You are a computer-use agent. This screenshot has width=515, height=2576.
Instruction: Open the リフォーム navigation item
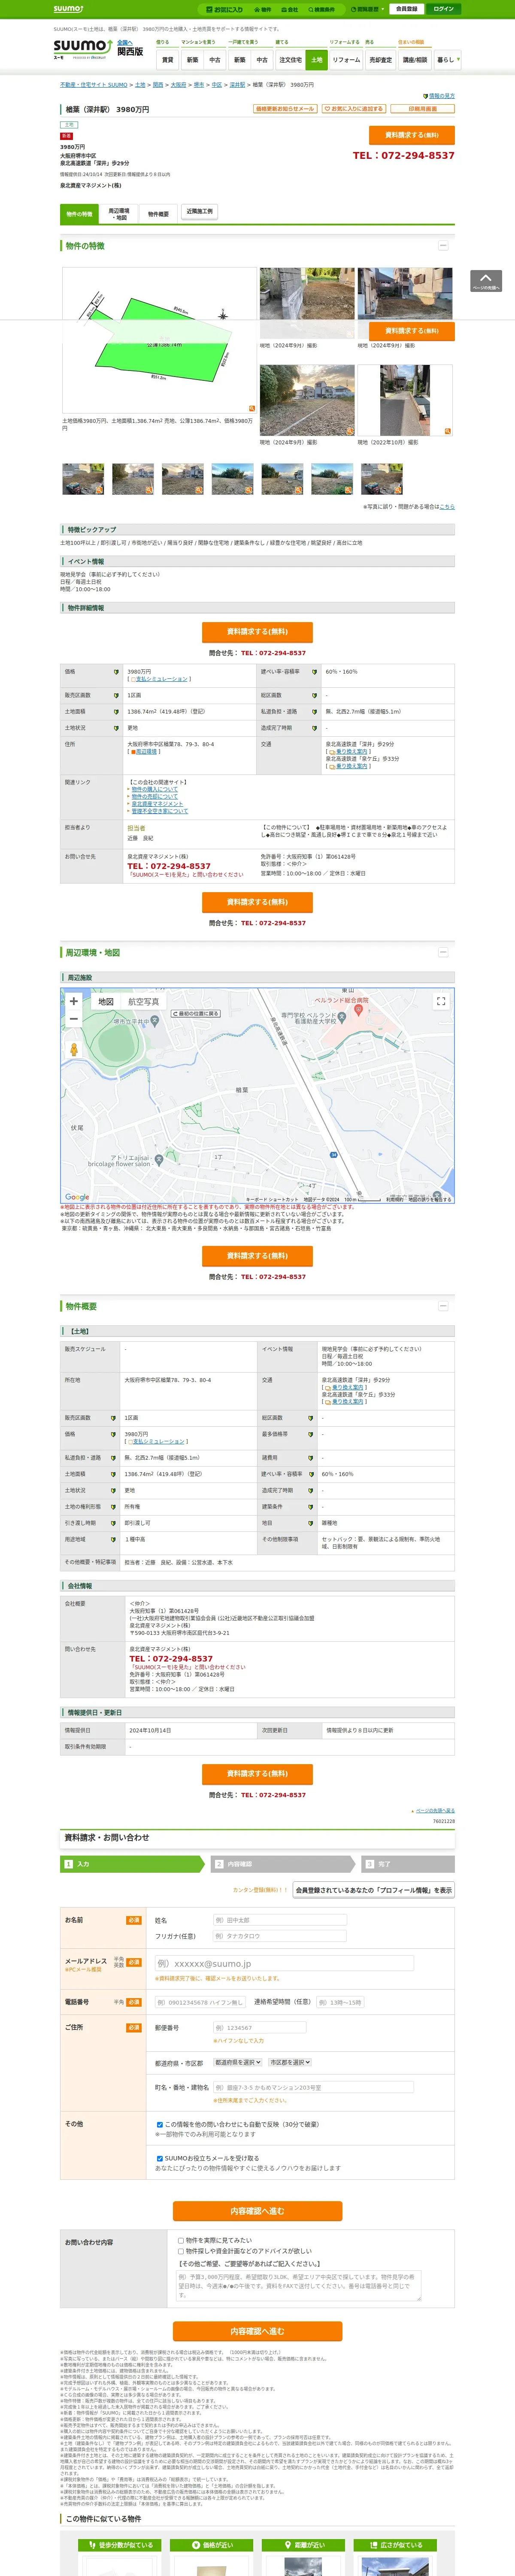346,60
